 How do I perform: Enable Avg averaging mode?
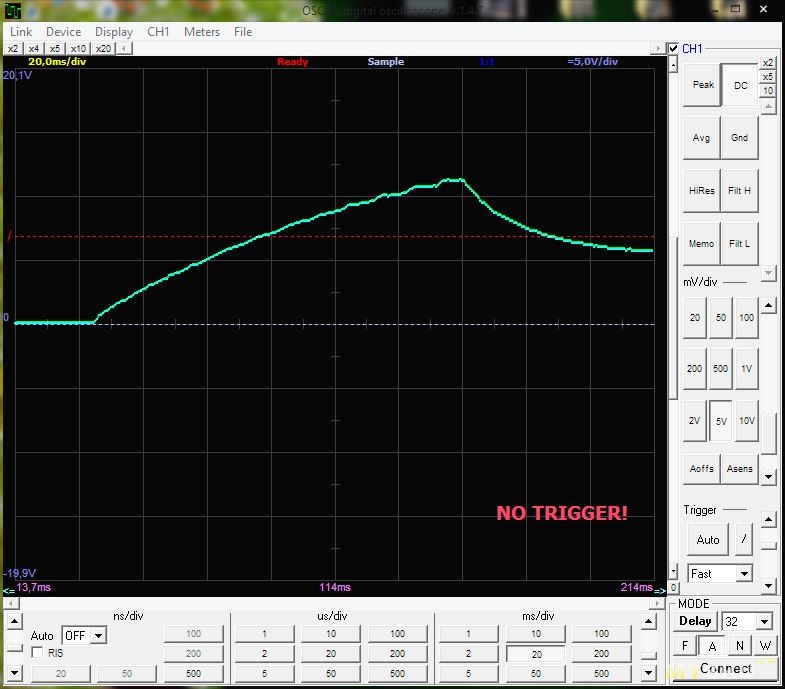(701, 138)
